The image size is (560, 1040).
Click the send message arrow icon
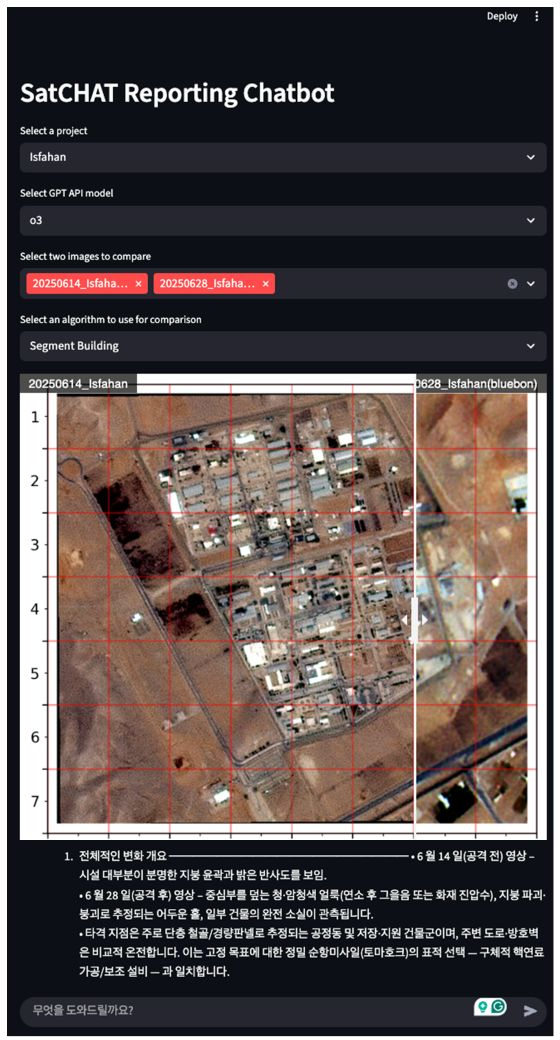click(x=530, y=1011)
